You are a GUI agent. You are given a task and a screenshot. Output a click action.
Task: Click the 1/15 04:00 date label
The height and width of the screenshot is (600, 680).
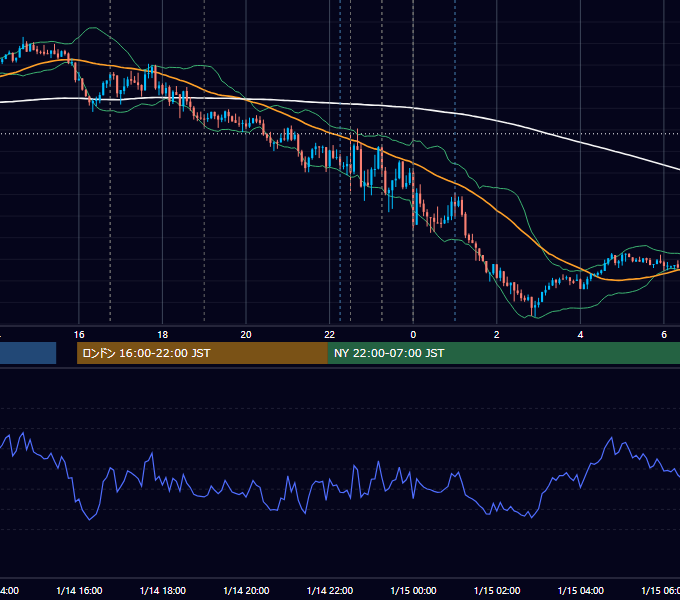coord(581,590)
